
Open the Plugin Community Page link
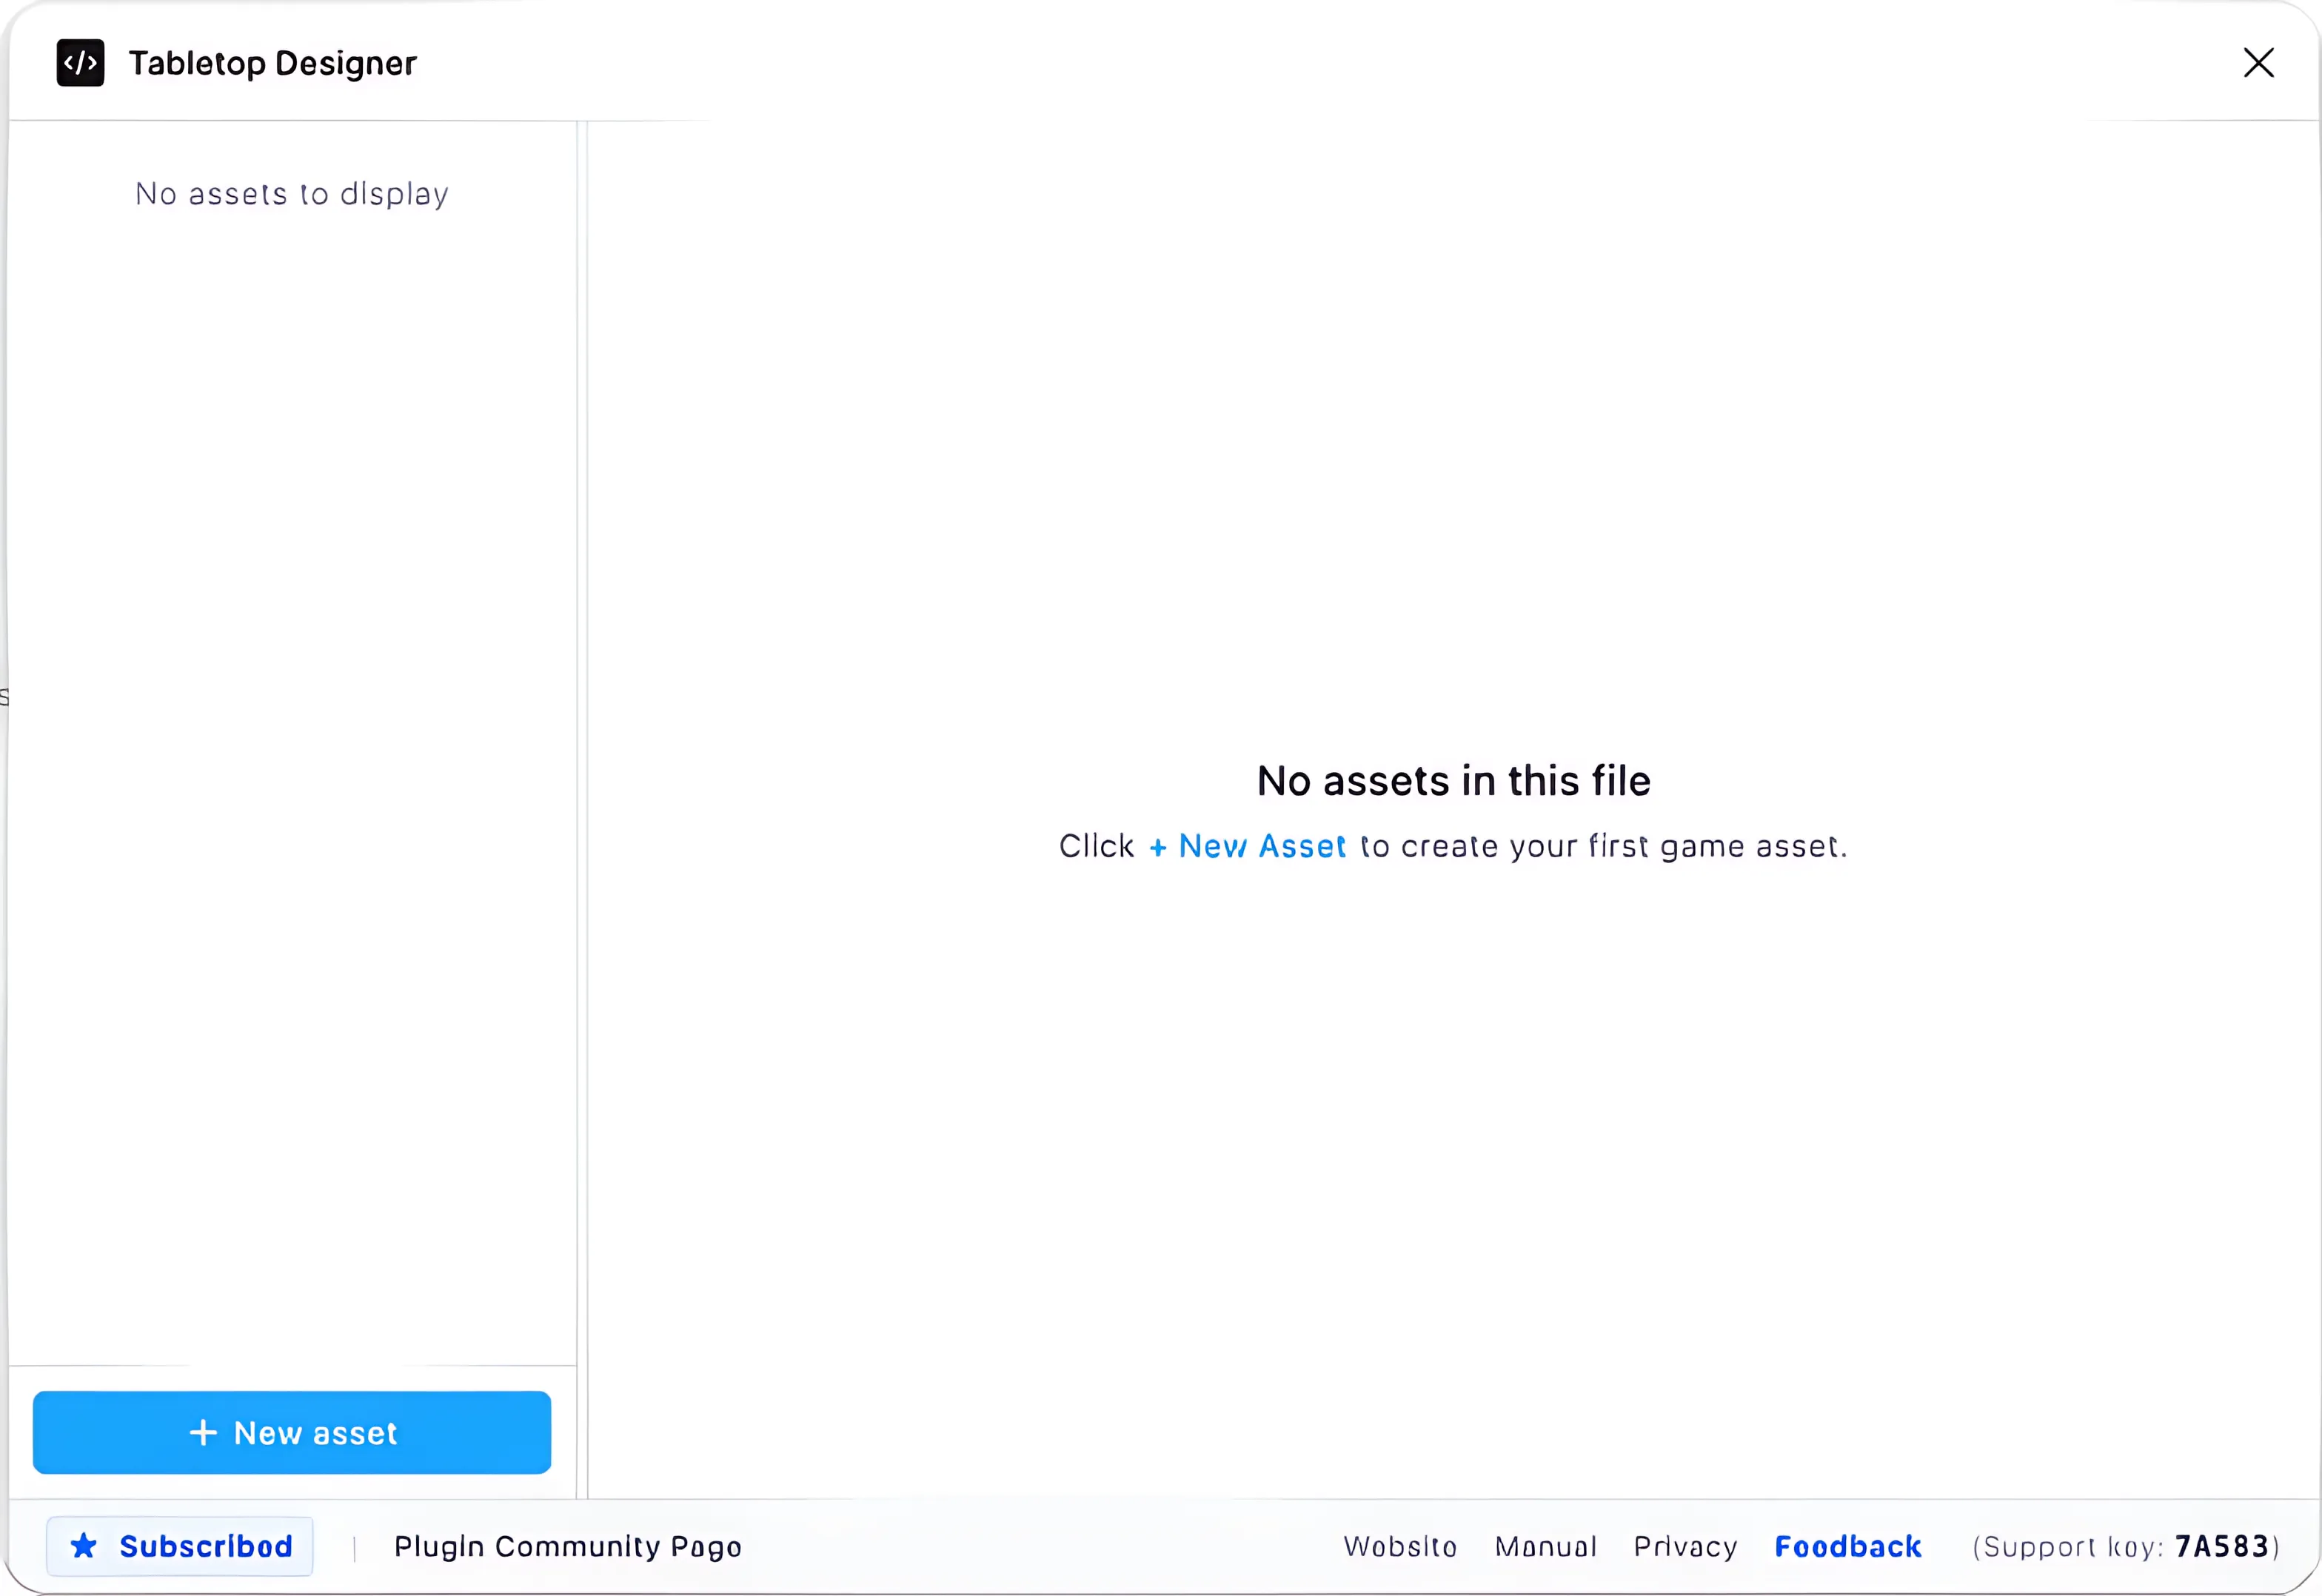(x=567, y=1547)
